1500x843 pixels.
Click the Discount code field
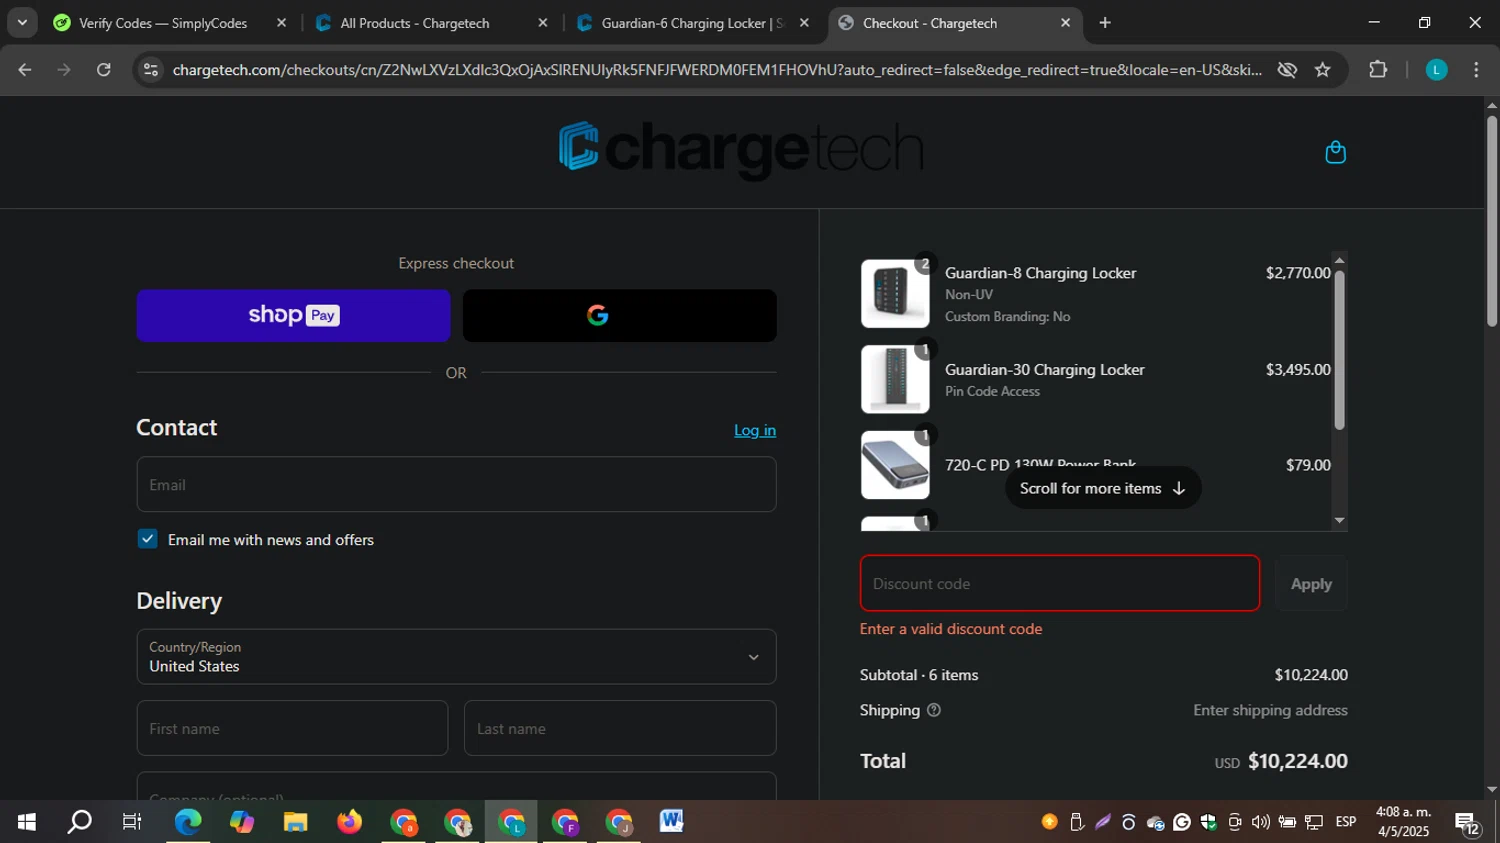[1059, 583]
